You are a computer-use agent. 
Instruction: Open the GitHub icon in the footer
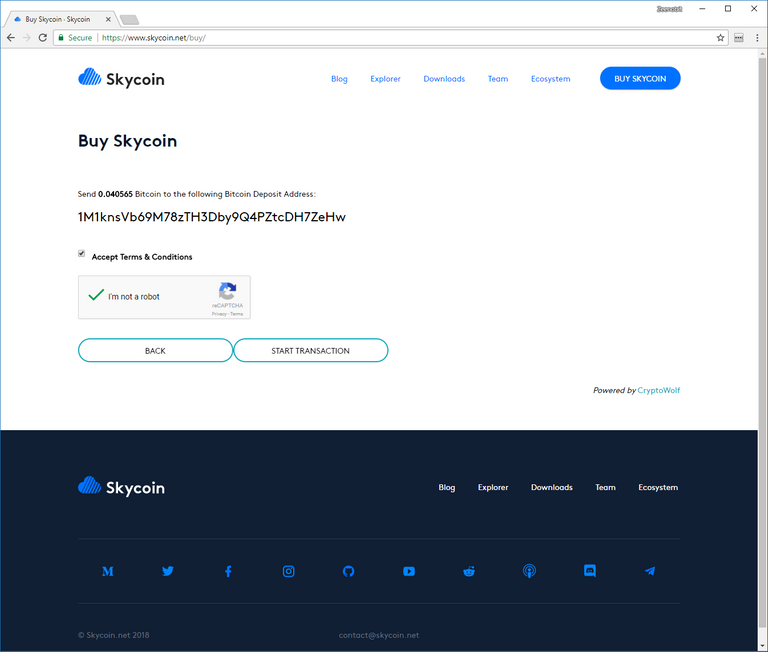[348, 571]
